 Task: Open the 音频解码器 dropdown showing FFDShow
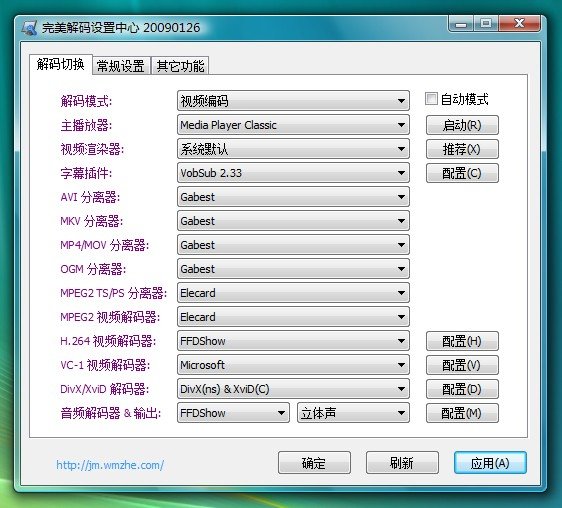(233, 413)
